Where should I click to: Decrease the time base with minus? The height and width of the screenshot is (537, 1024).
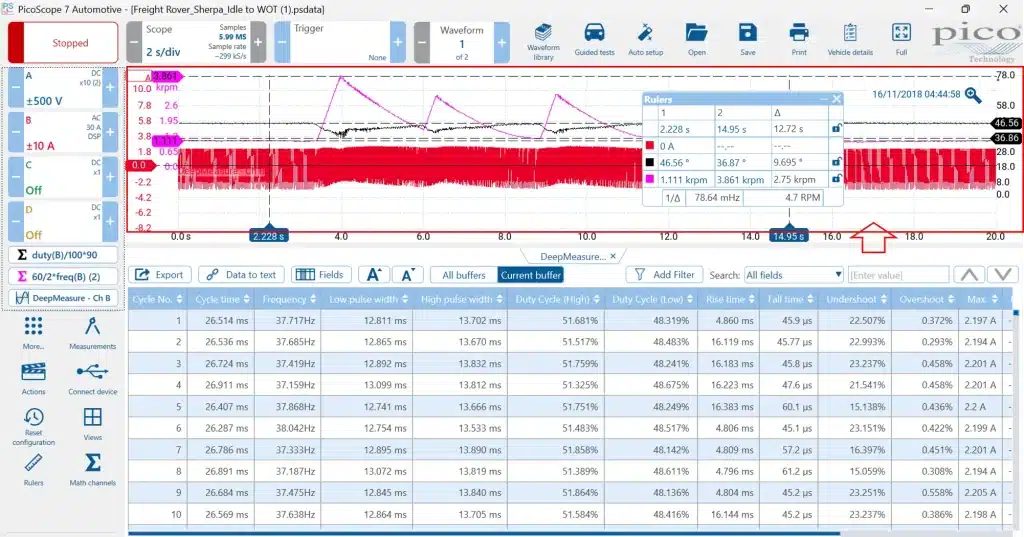(134, 42)
